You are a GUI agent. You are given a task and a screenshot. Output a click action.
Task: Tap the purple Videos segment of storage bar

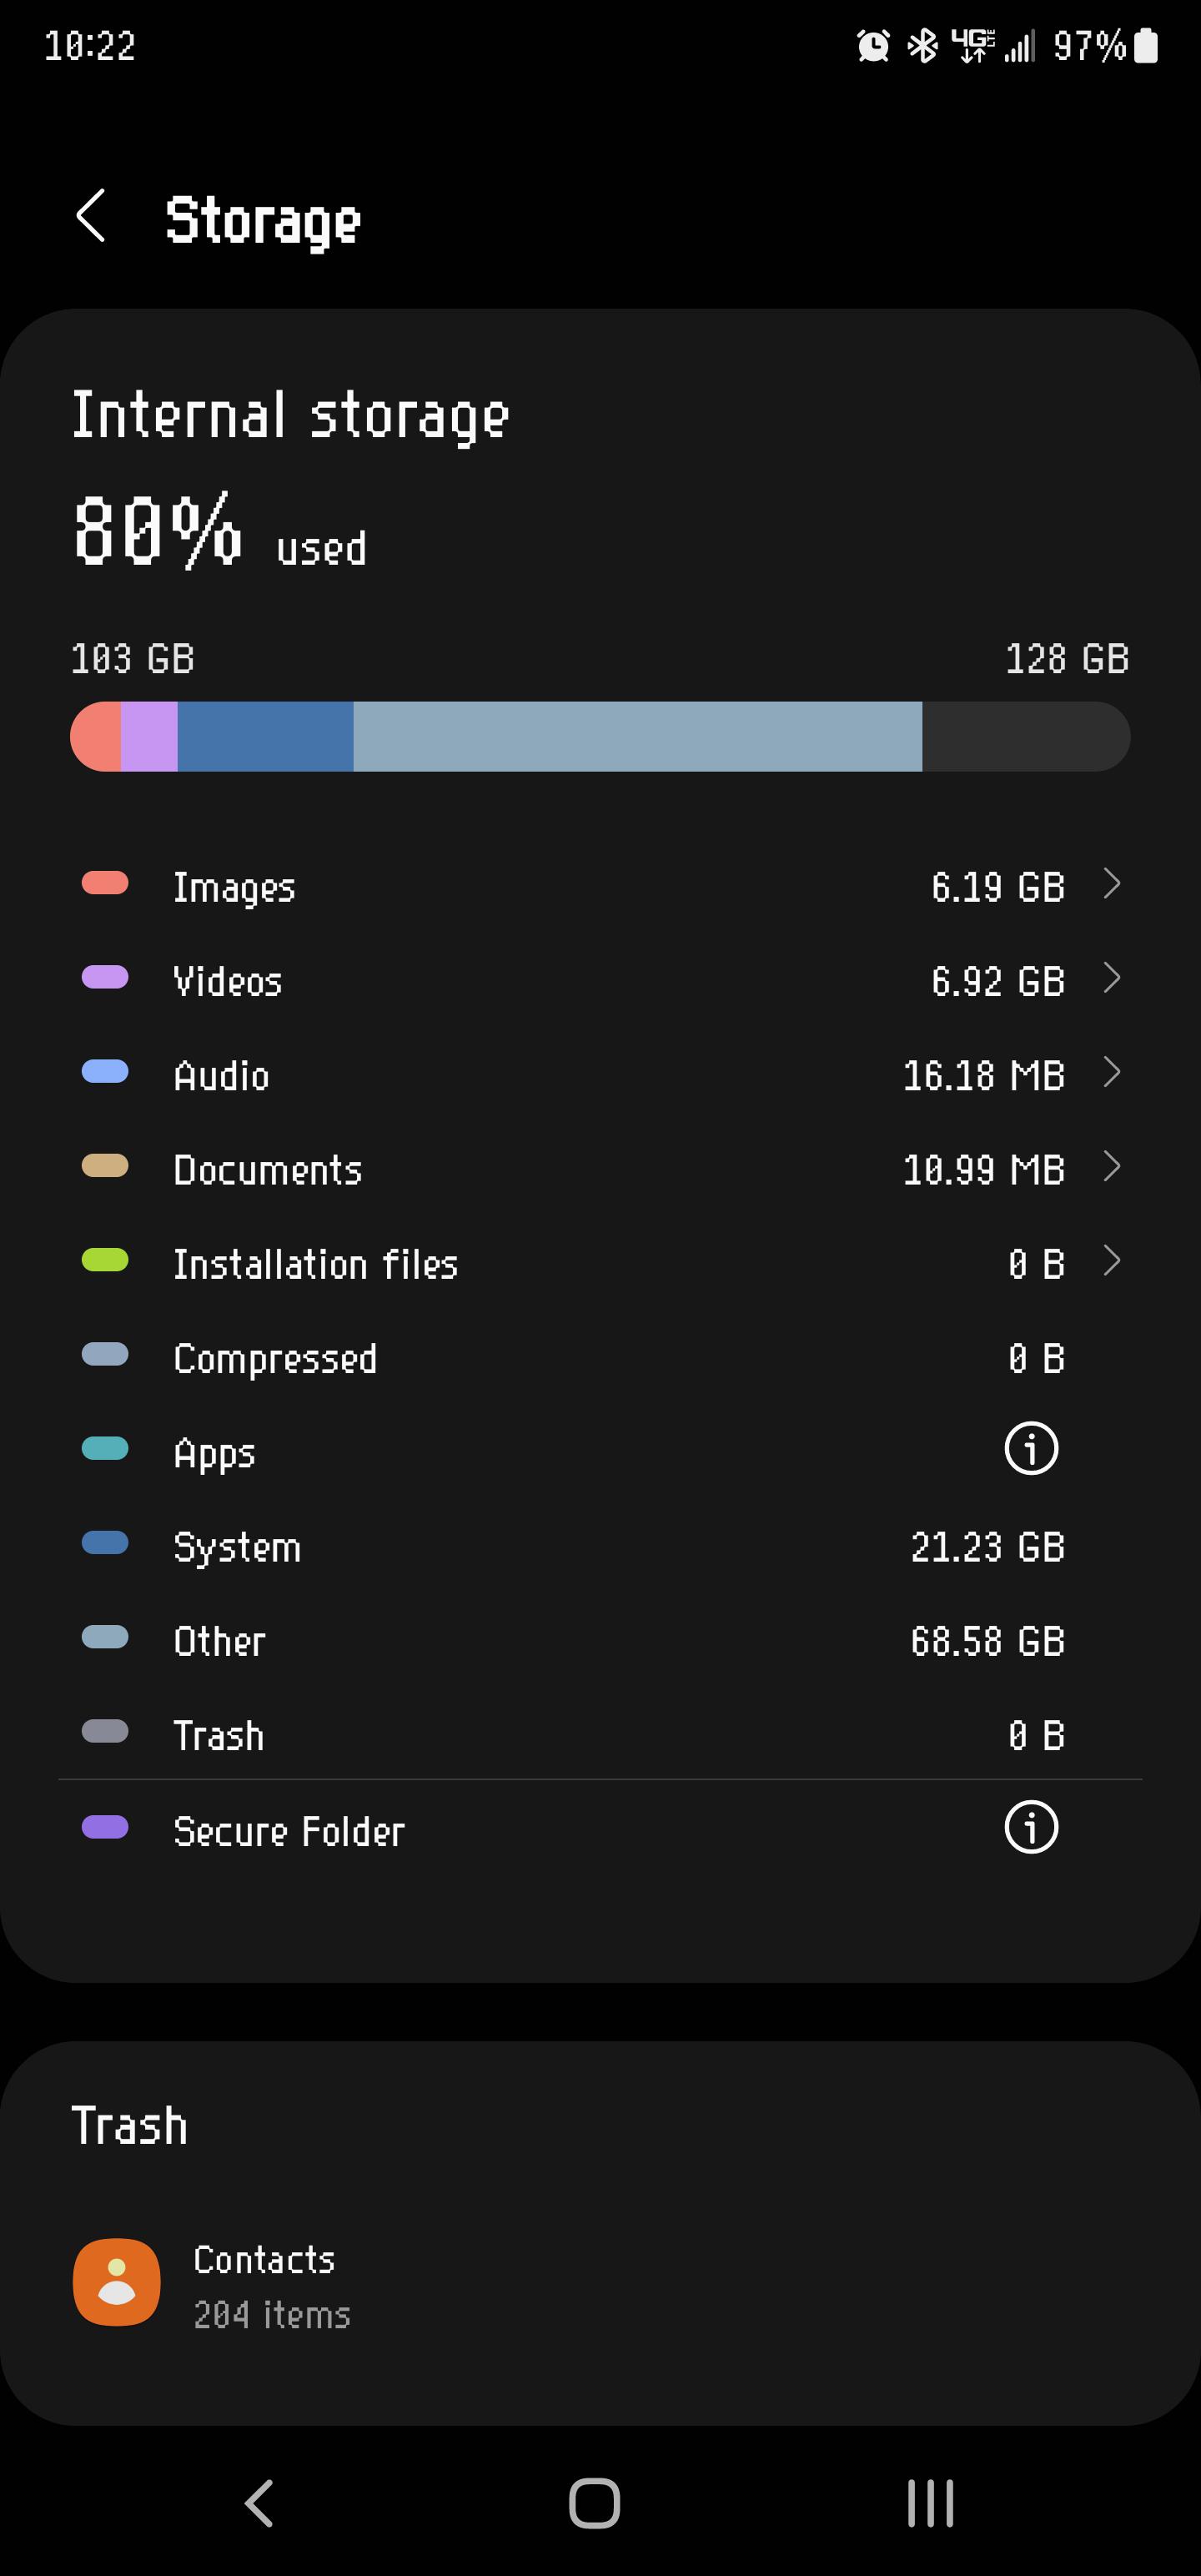149,737
